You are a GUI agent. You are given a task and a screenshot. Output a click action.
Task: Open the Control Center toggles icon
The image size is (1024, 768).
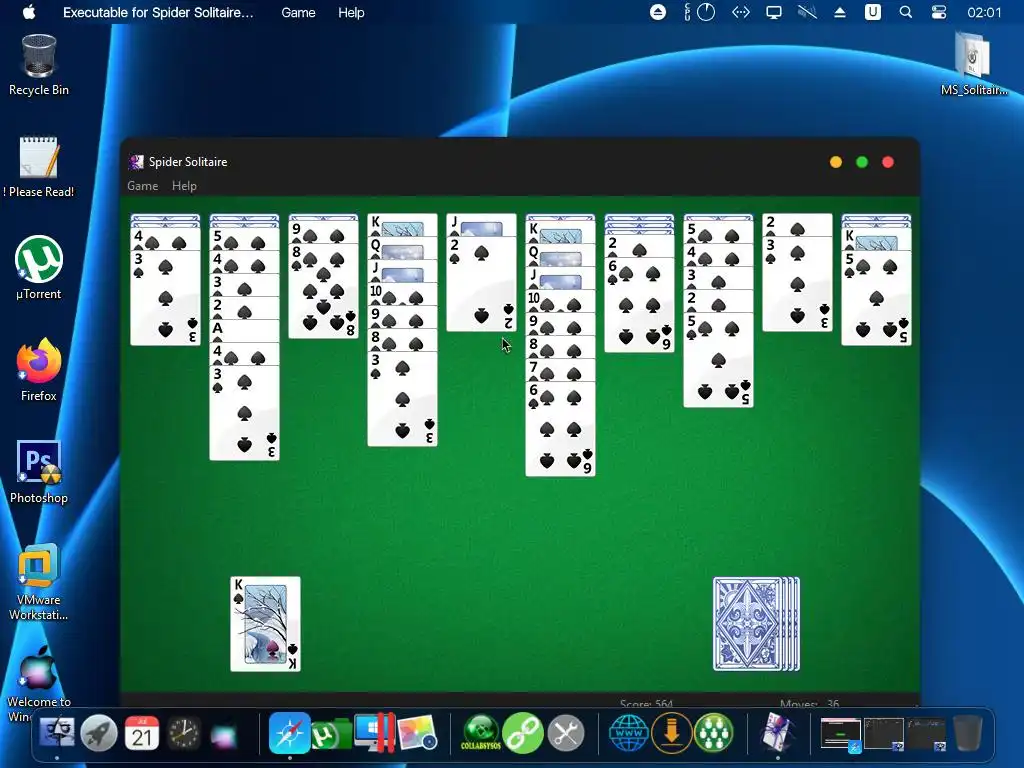click(x=938, y=12)
